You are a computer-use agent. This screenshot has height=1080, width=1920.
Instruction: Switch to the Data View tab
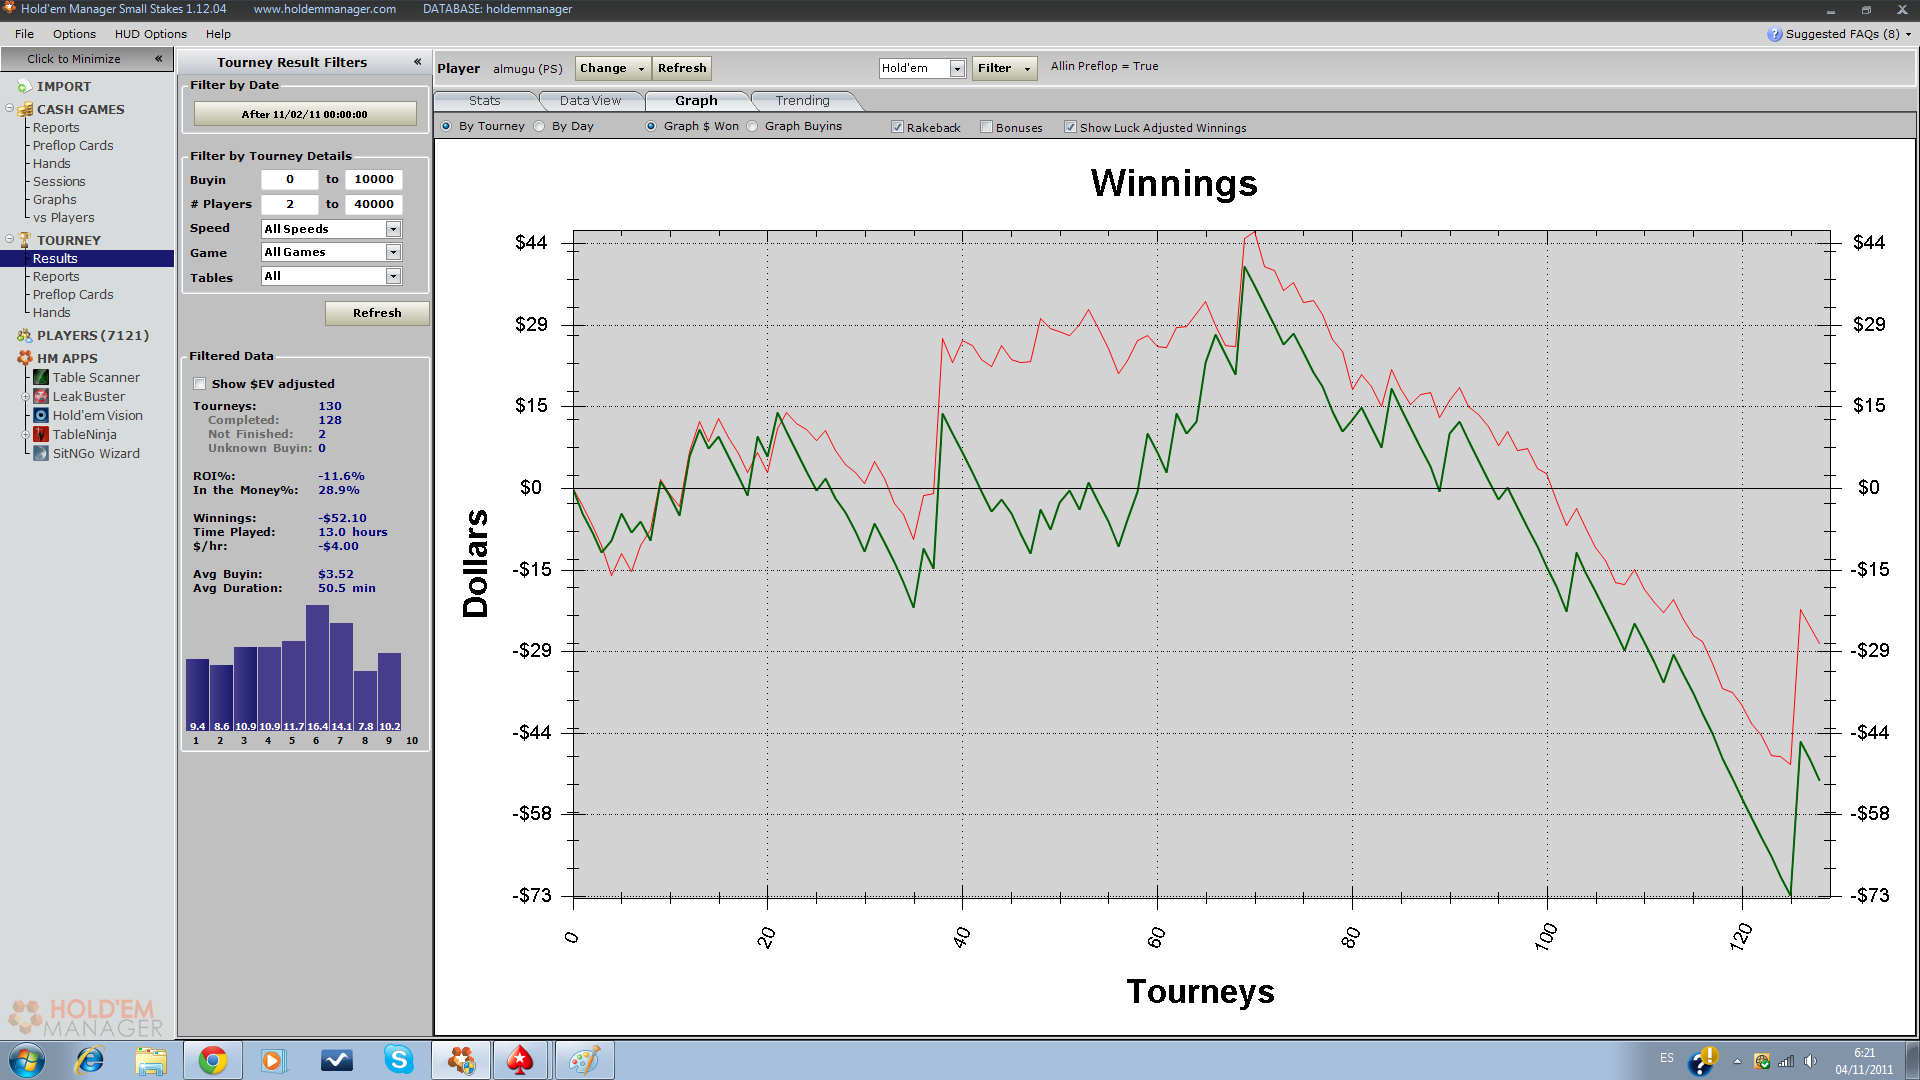tap(590, 101)
